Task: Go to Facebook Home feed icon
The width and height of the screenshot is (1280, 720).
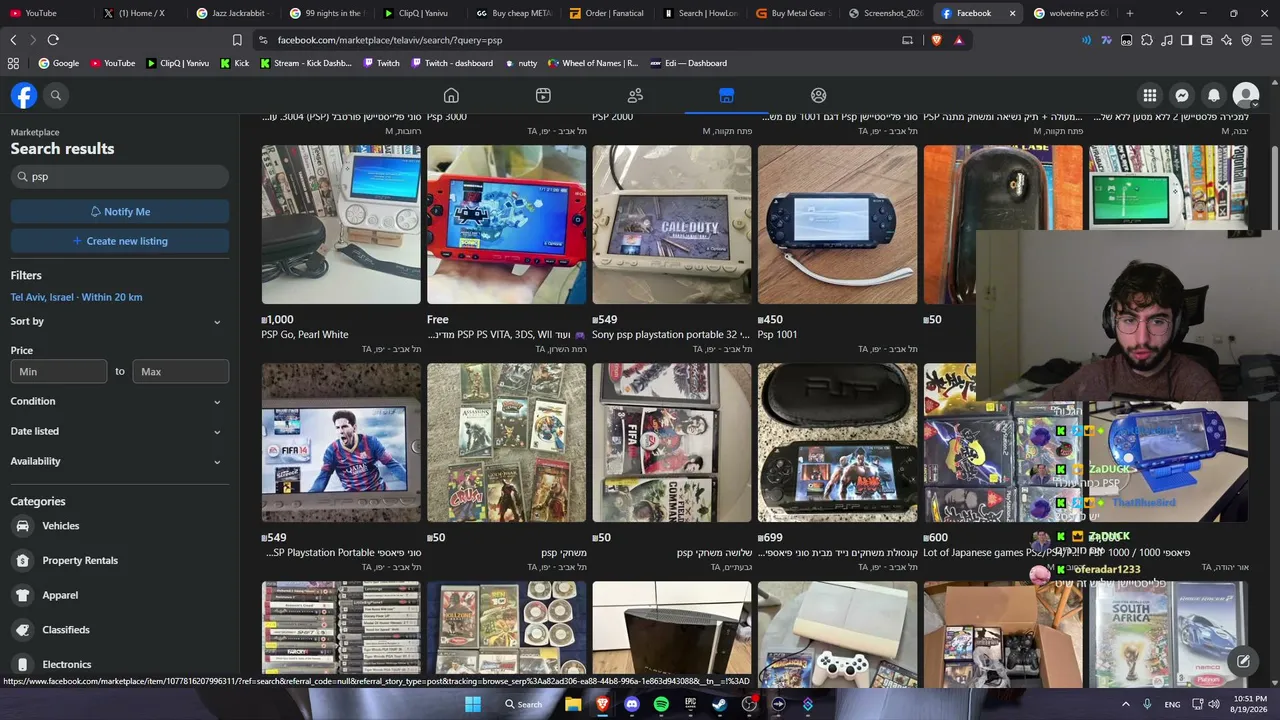Action: pos(451,95)
